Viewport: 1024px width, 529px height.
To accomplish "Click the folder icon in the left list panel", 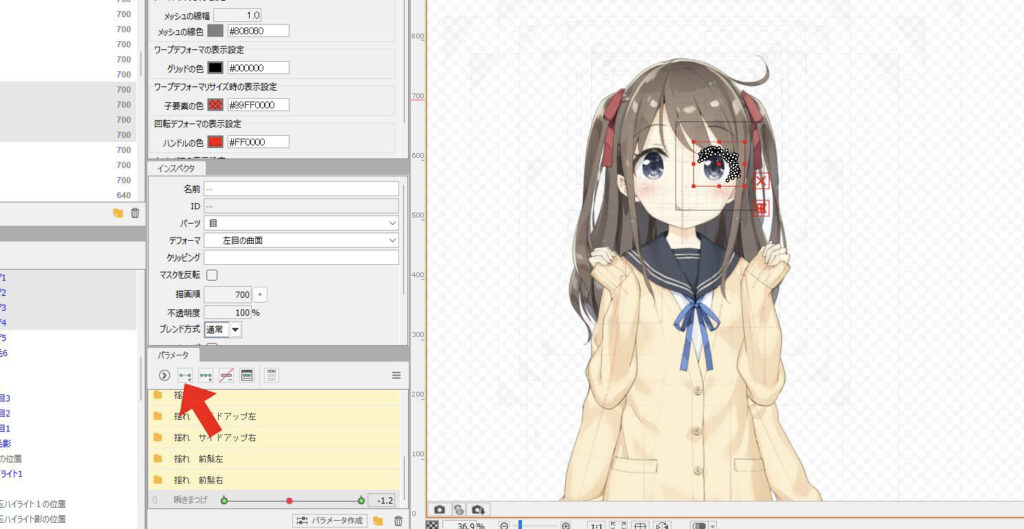I will (x=118, y=213).
